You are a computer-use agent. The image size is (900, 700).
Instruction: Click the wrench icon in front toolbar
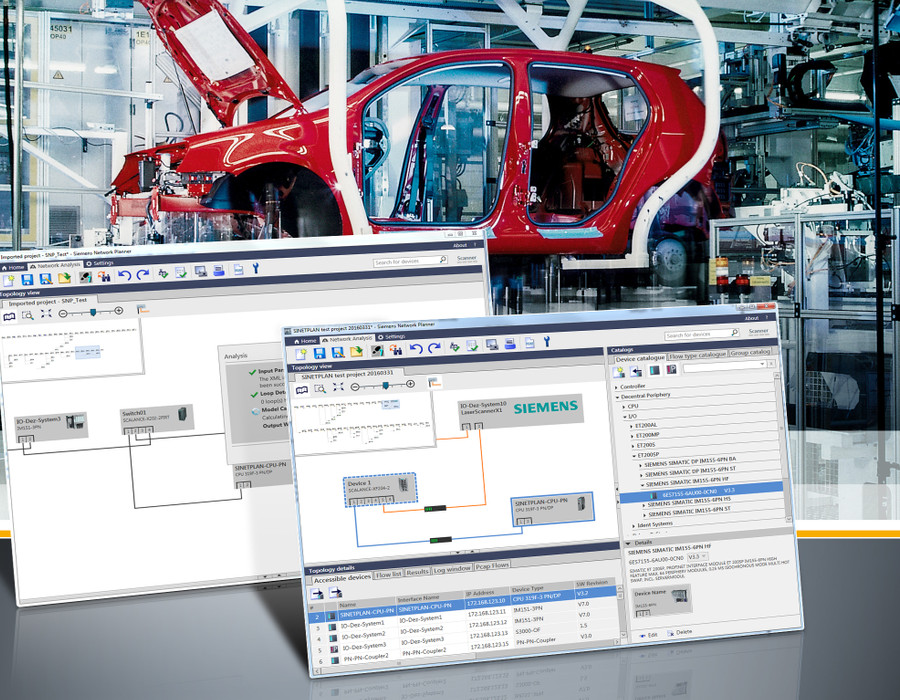click(547, 342)
